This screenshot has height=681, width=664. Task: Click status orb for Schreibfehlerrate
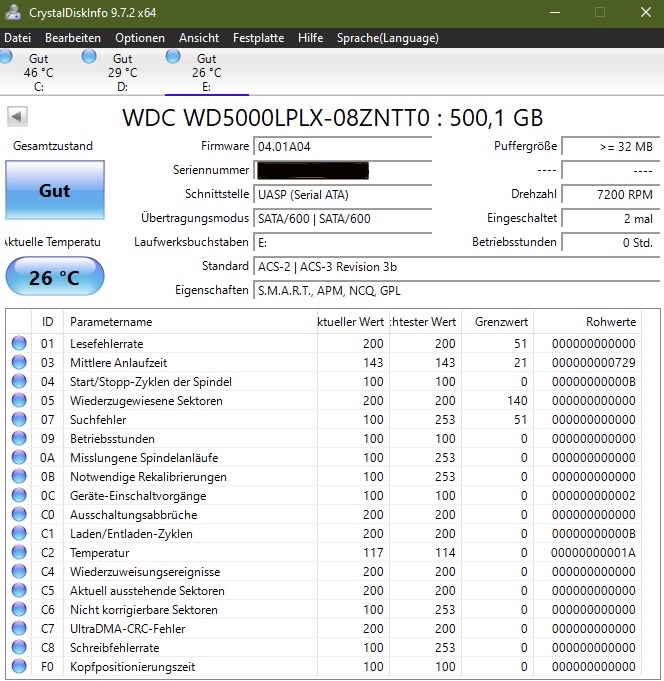click(19, 647)
